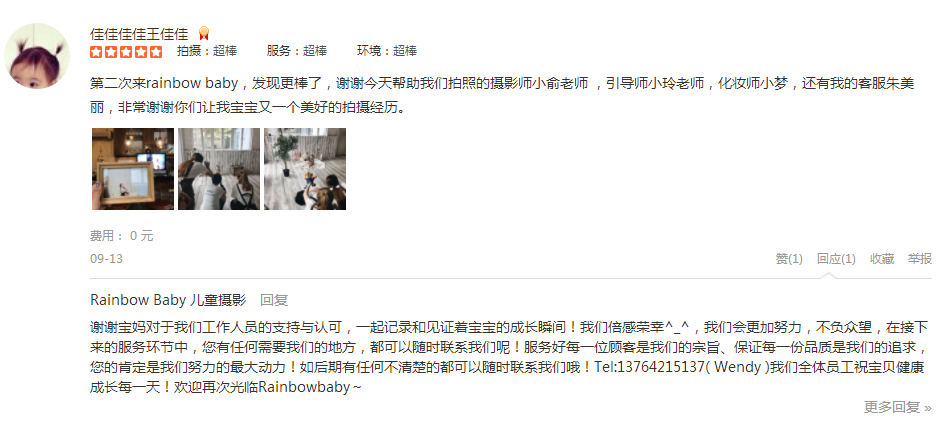Toggle the 回应(1) replies section

[836, 259]
